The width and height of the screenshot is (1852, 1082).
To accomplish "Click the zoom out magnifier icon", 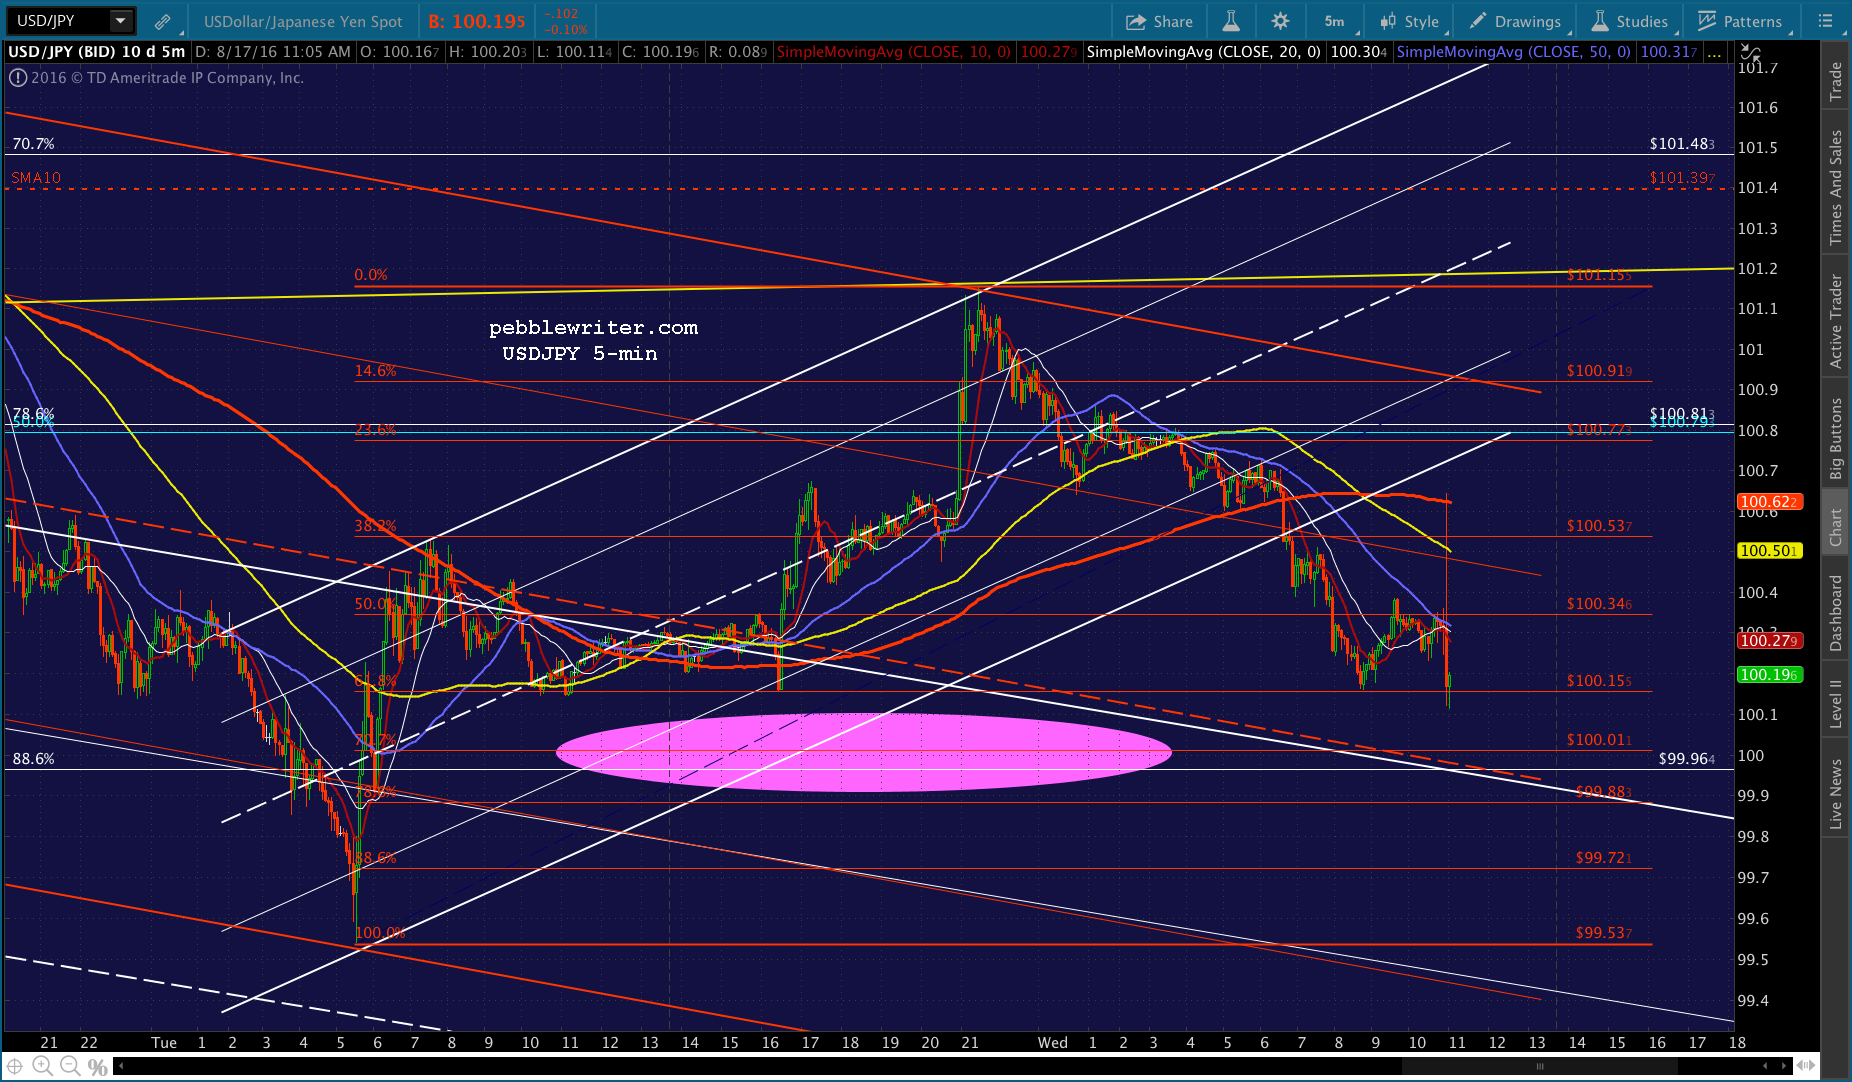I will [x=70, y=1066].
